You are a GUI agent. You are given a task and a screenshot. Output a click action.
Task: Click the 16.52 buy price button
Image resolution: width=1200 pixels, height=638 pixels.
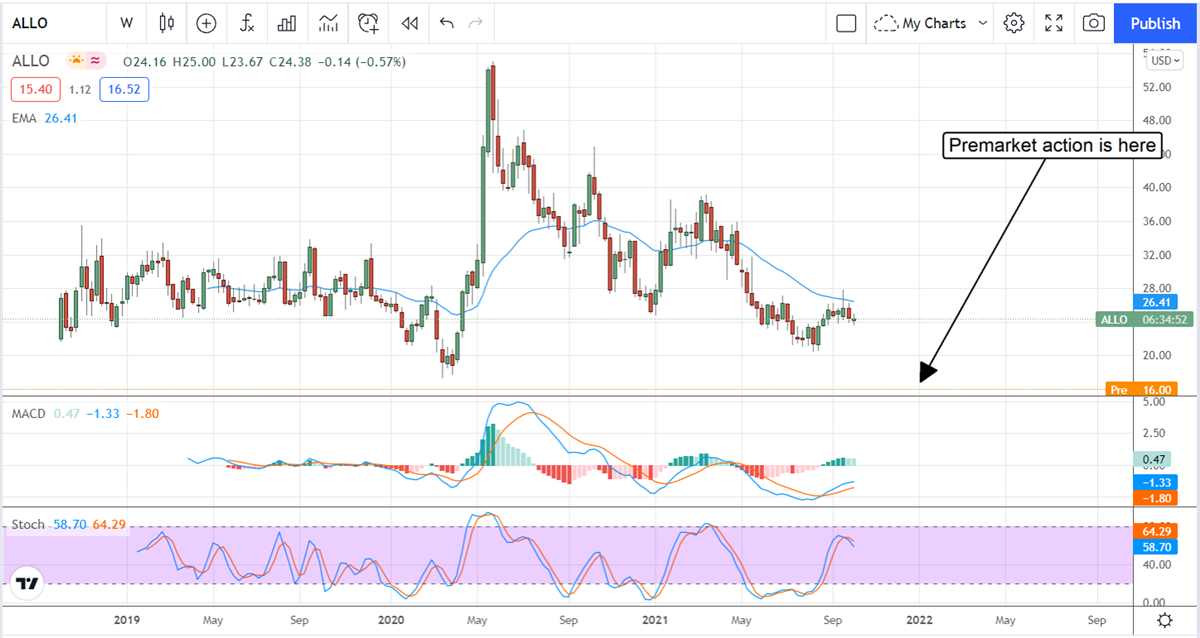click(x=122, y=90)
